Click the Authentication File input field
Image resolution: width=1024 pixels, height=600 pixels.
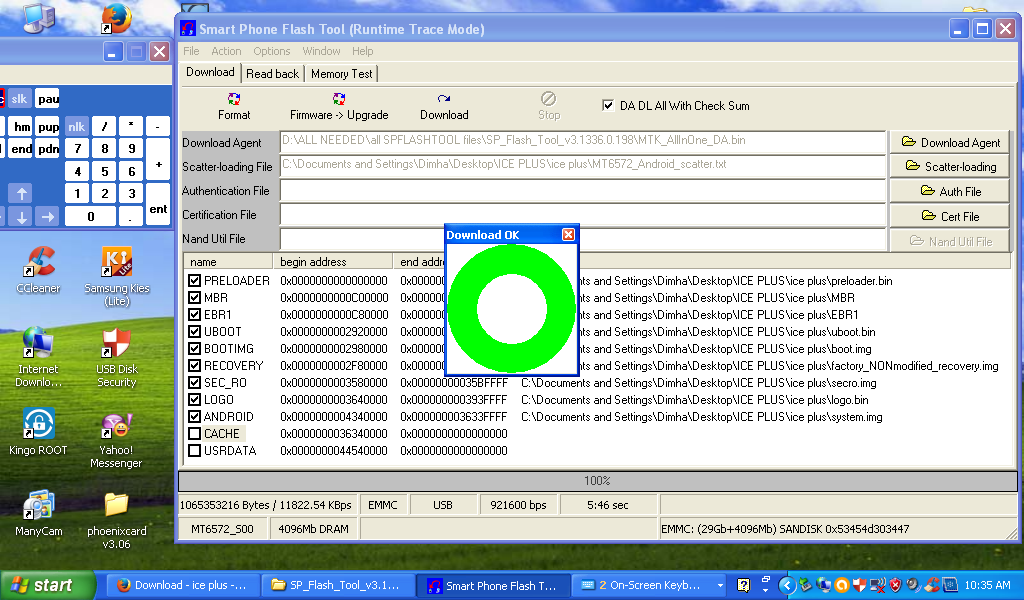583,191
